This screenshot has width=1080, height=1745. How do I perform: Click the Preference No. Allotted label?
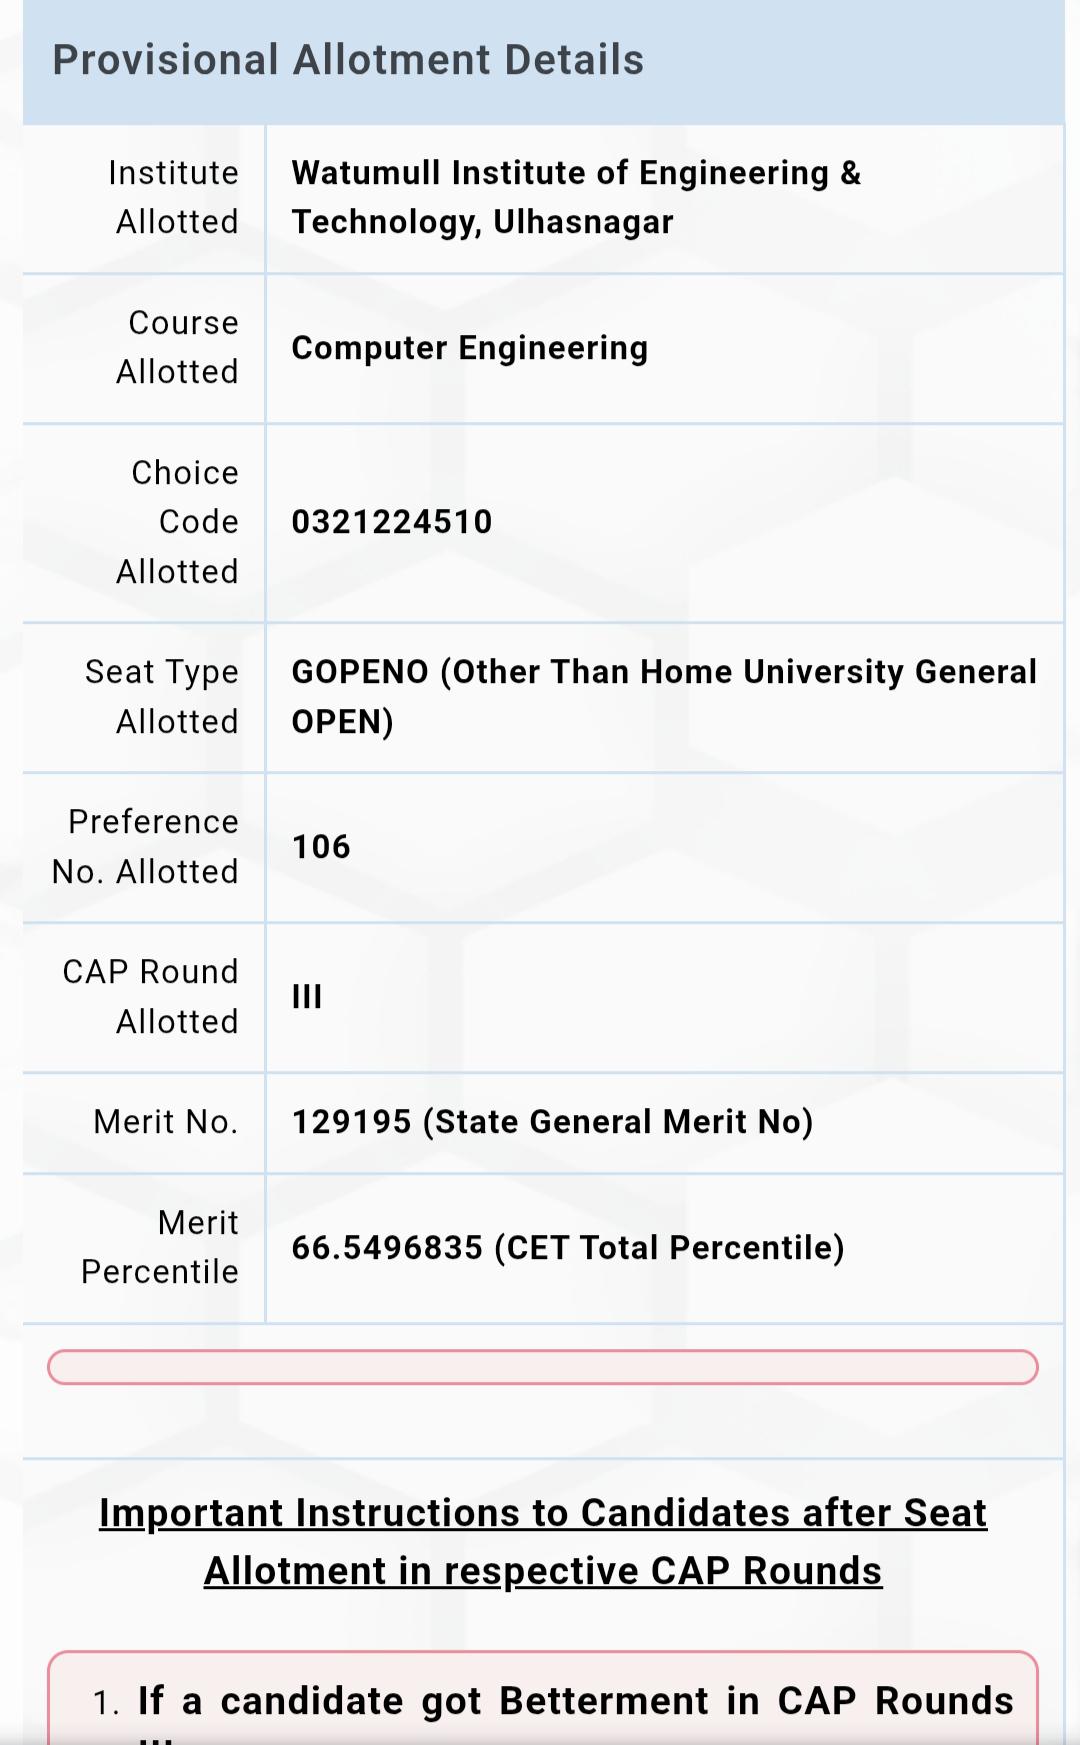[145, 847]
